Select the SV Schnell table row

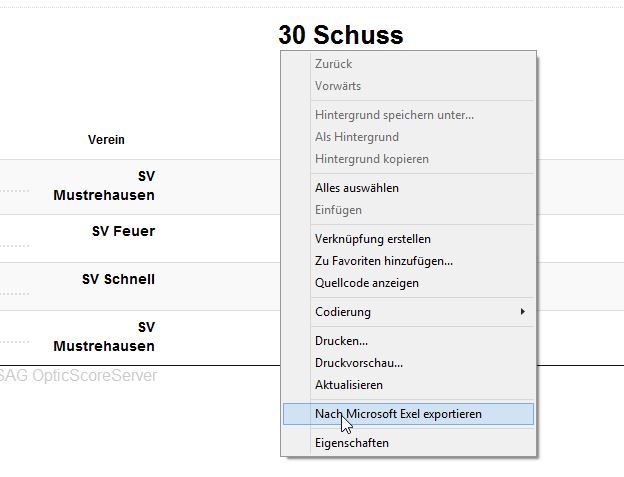[118, 280]
